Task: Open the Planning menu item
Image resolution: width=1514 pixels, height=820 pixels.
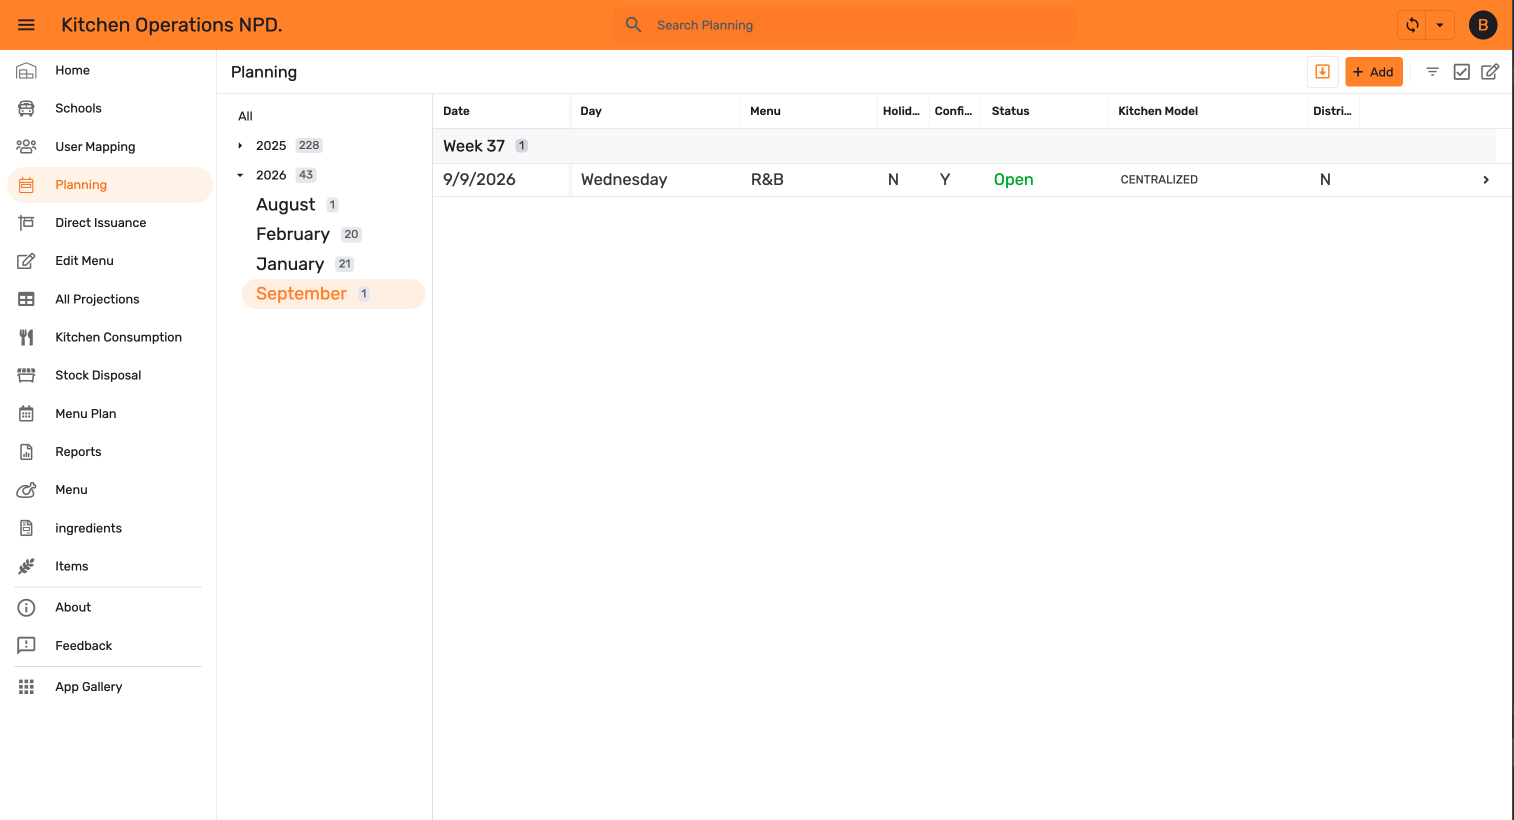Action: 110,185
